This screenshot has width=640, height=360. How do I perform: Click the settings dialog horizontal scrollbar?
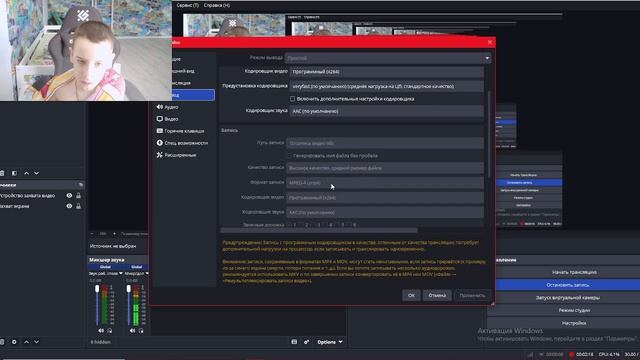click(319, 231)
